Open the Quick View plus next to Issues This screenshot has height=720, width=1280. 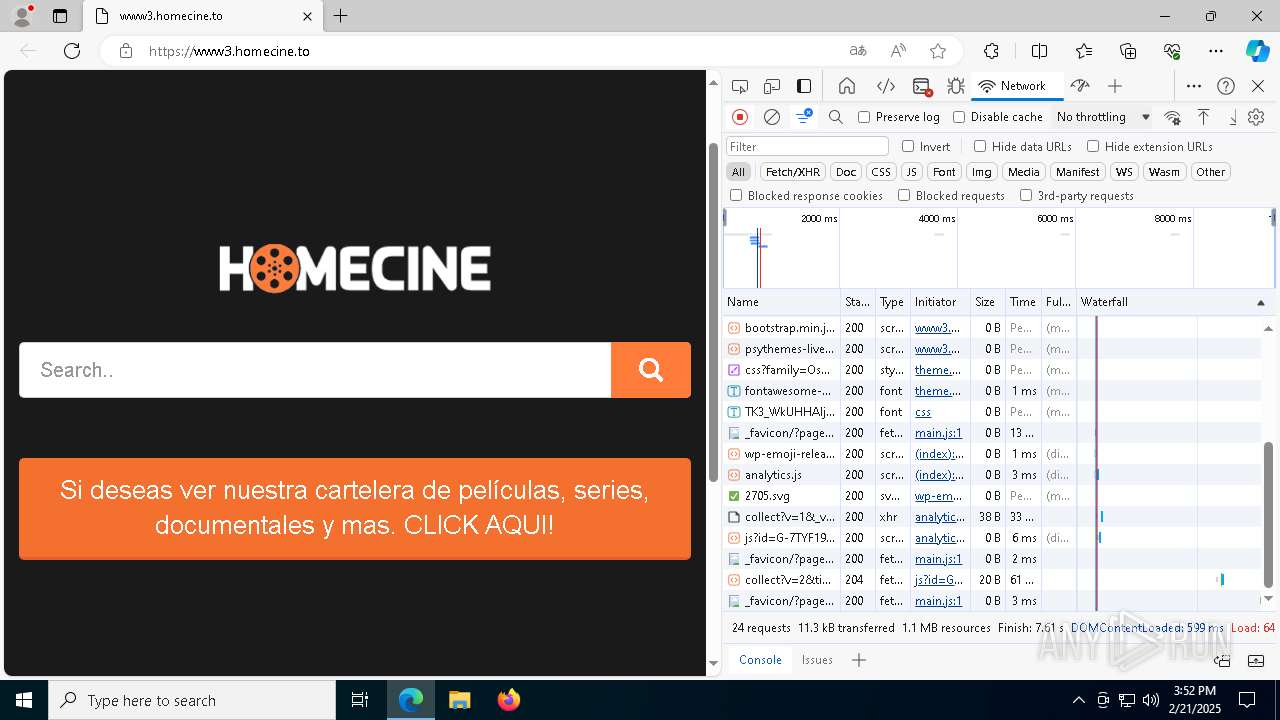tap(858, 660)
